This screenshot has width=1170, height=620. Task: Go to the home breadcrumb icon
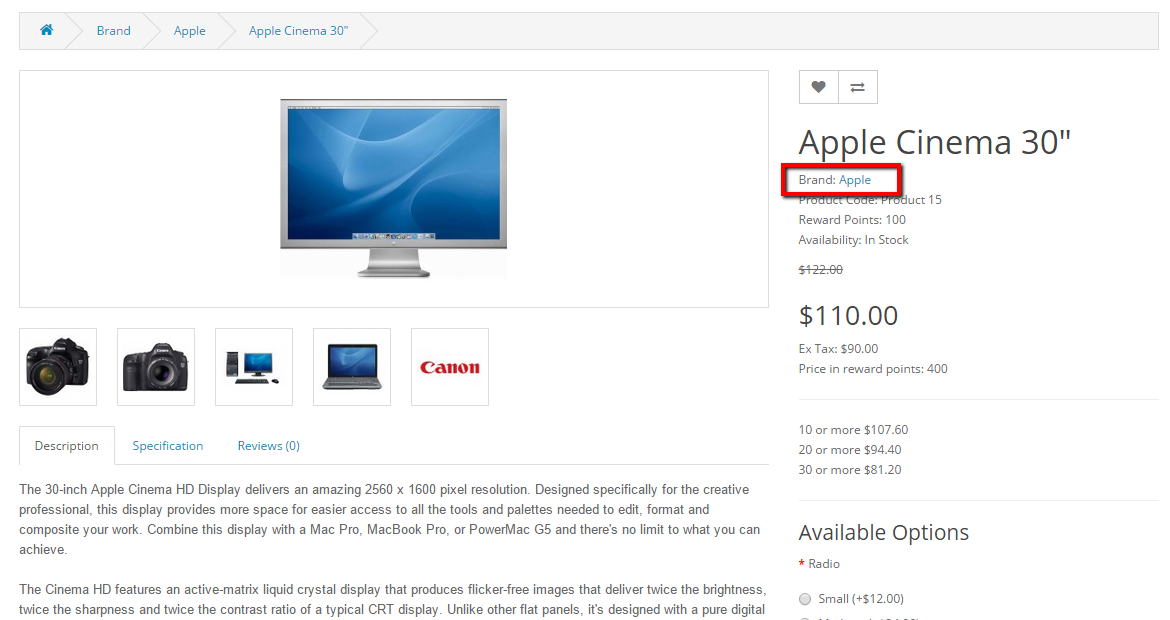coord(46,30)
